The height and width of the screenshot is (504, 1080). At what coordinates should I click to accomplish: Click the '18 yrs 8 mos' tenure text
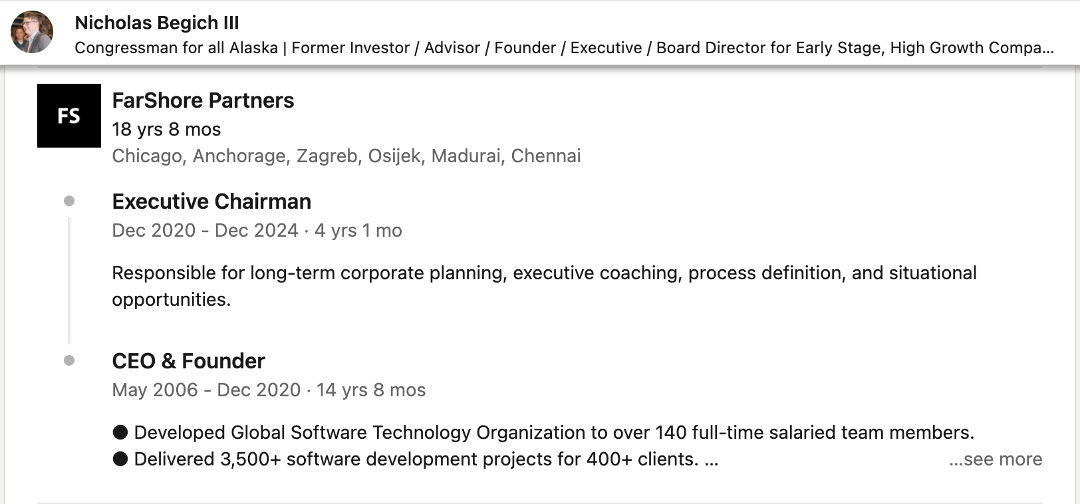point(166,129)
